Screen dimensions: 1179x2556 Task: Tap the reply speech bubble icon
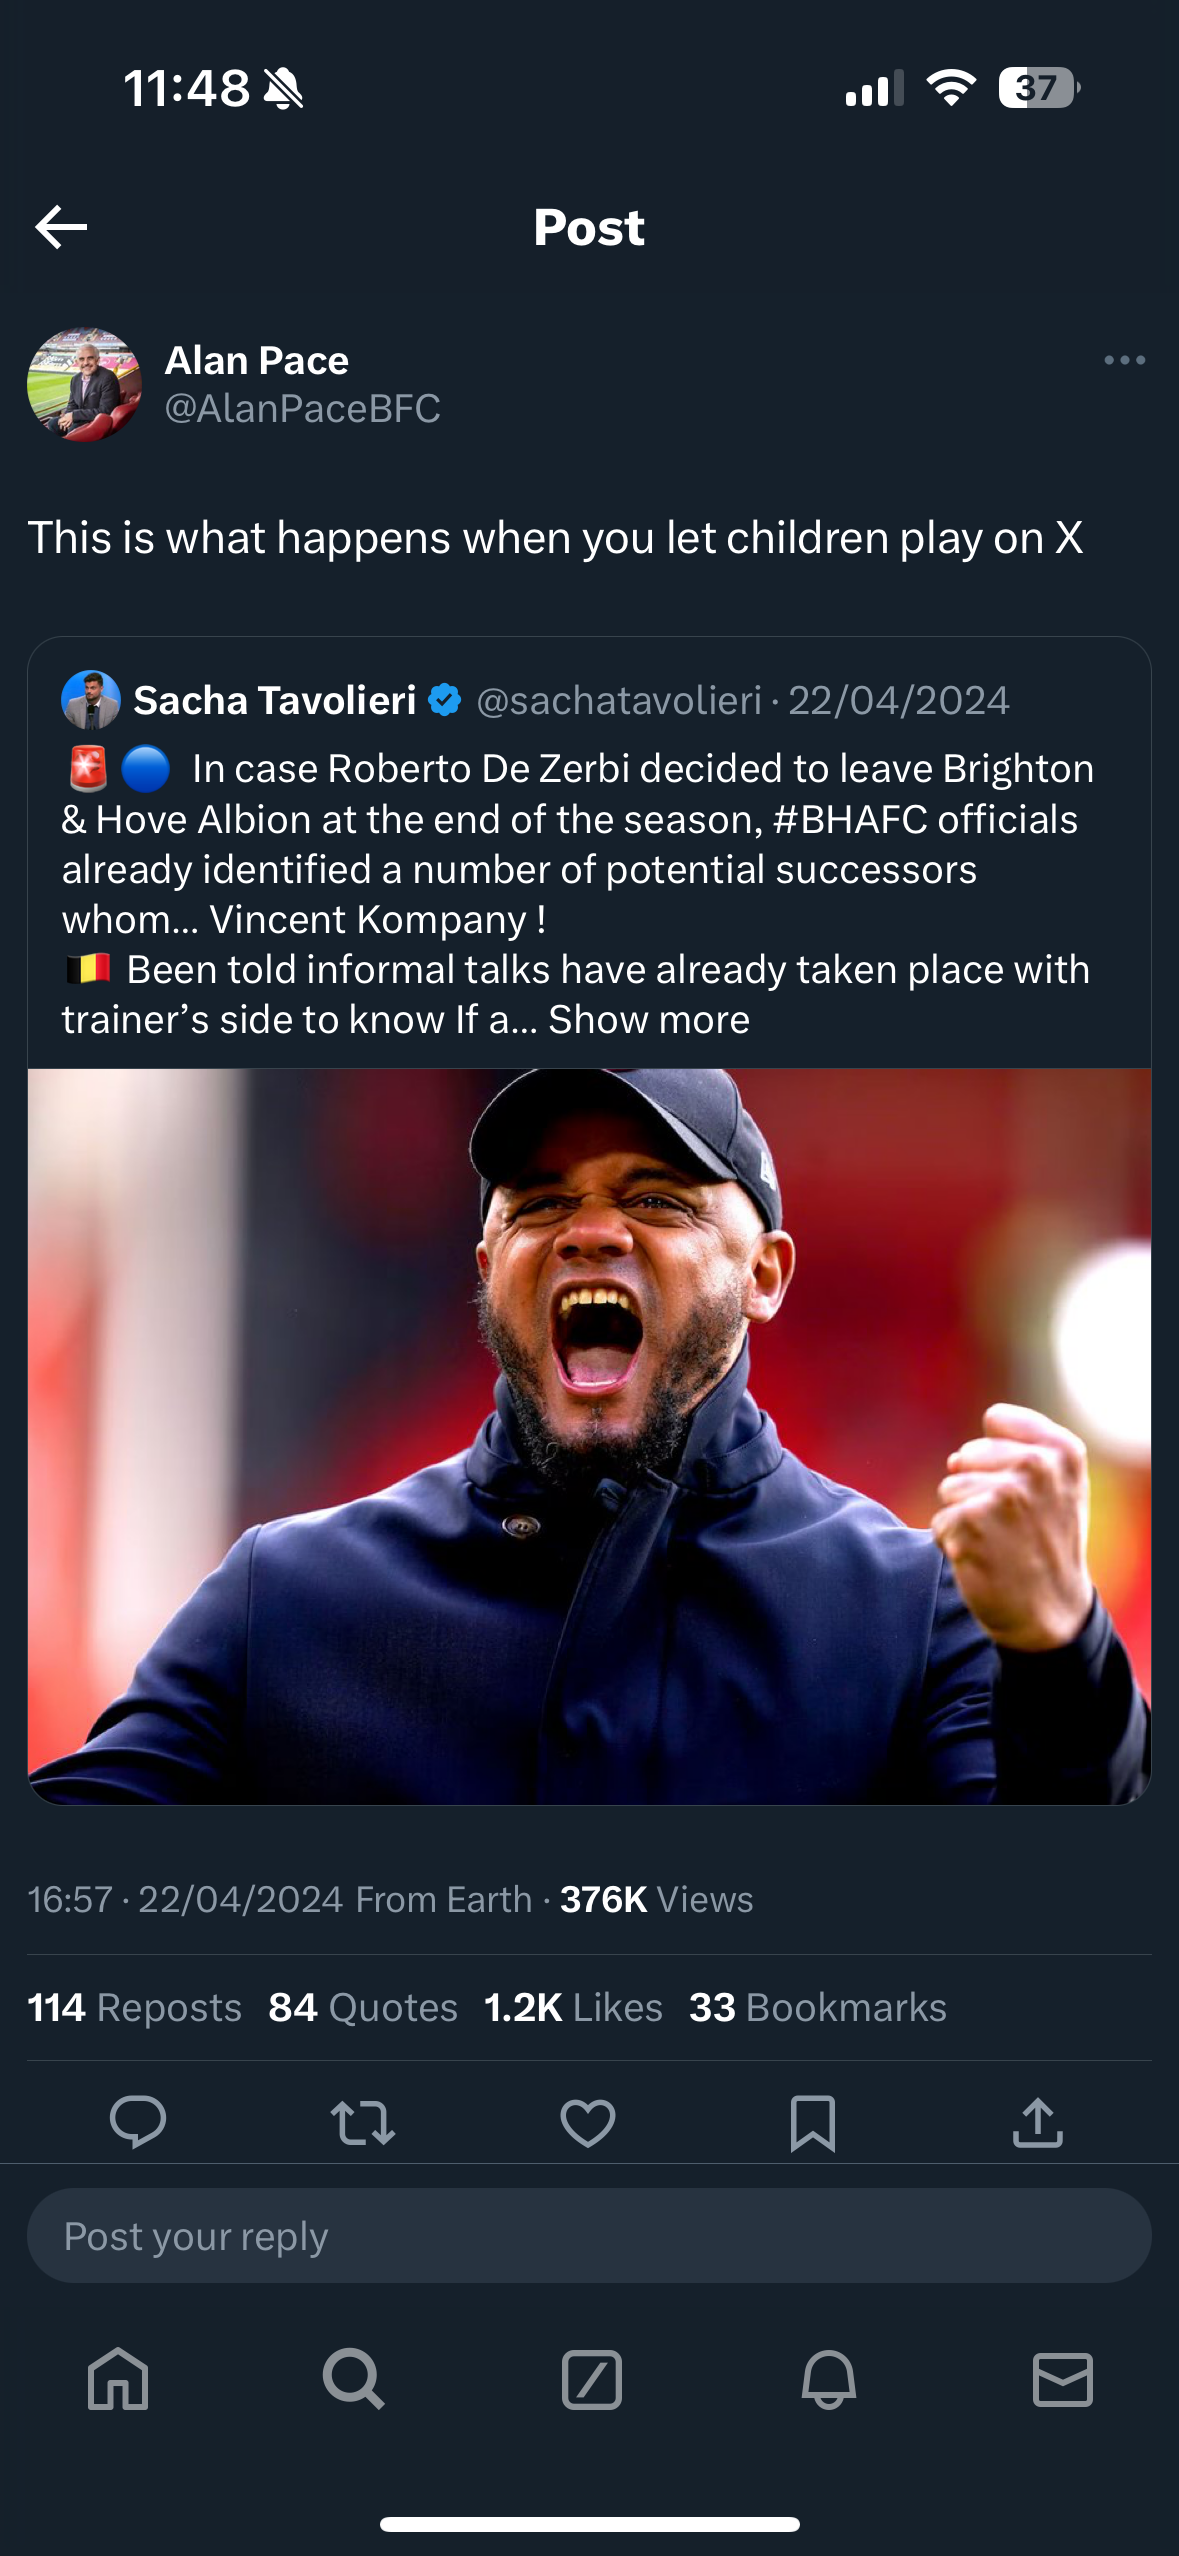137,2121
